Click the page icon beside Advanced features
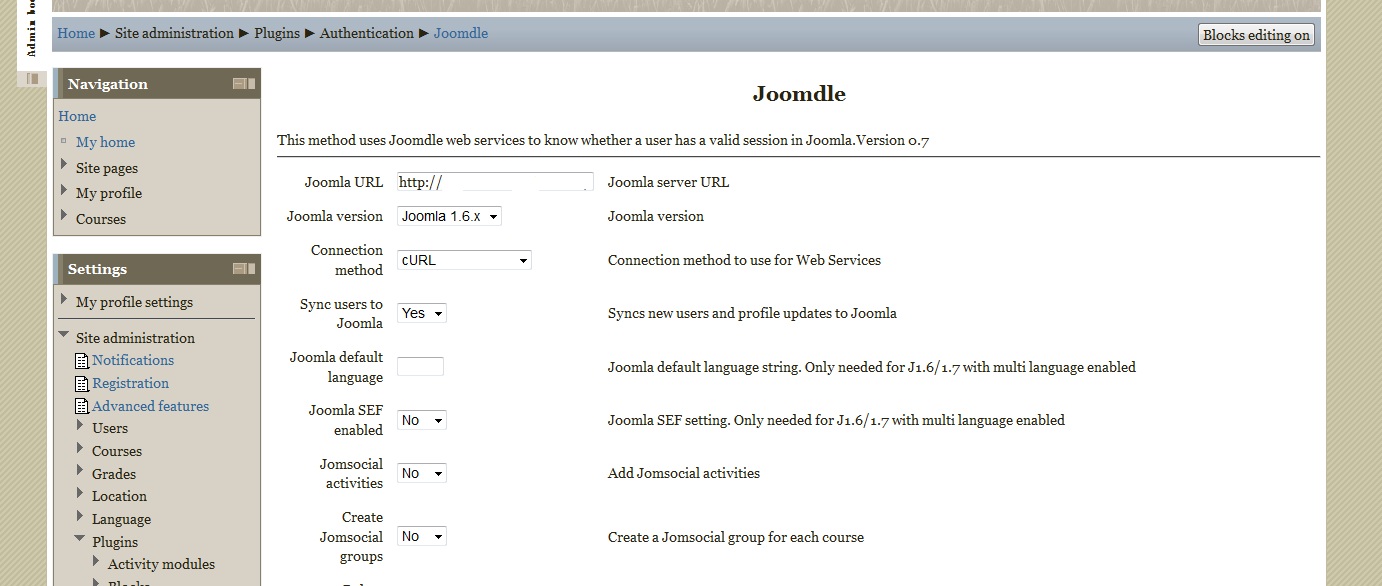This screenshot has height=586, width=1382. (82, 407)
